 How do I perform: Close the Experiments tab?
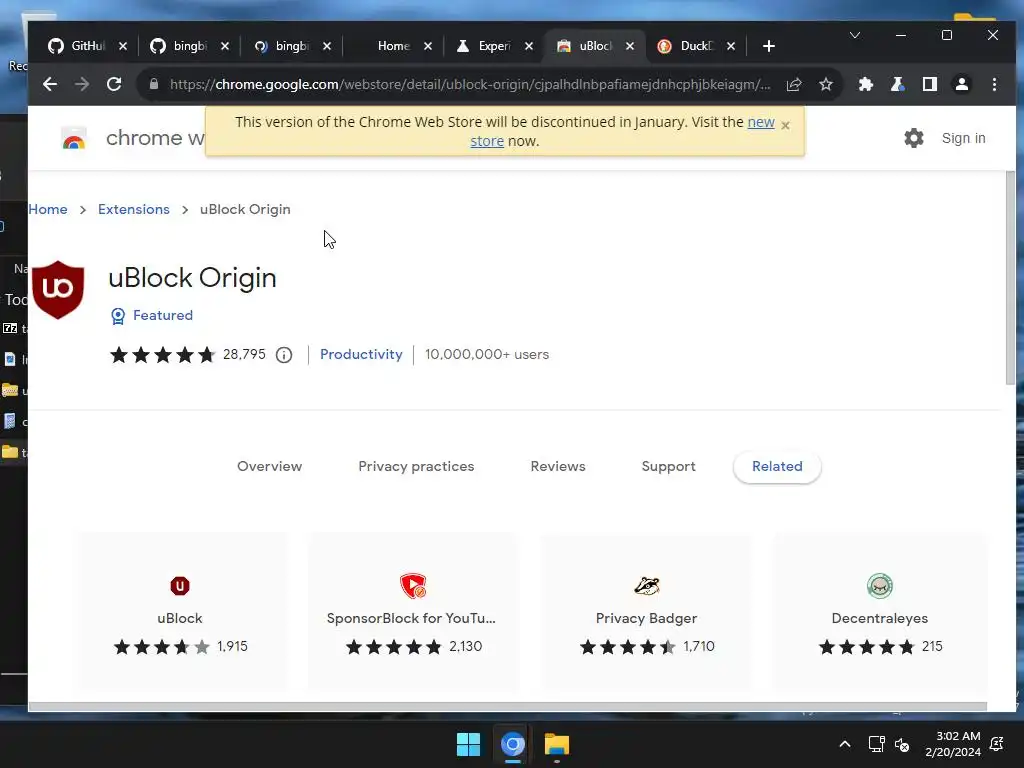tap(529, 46)
